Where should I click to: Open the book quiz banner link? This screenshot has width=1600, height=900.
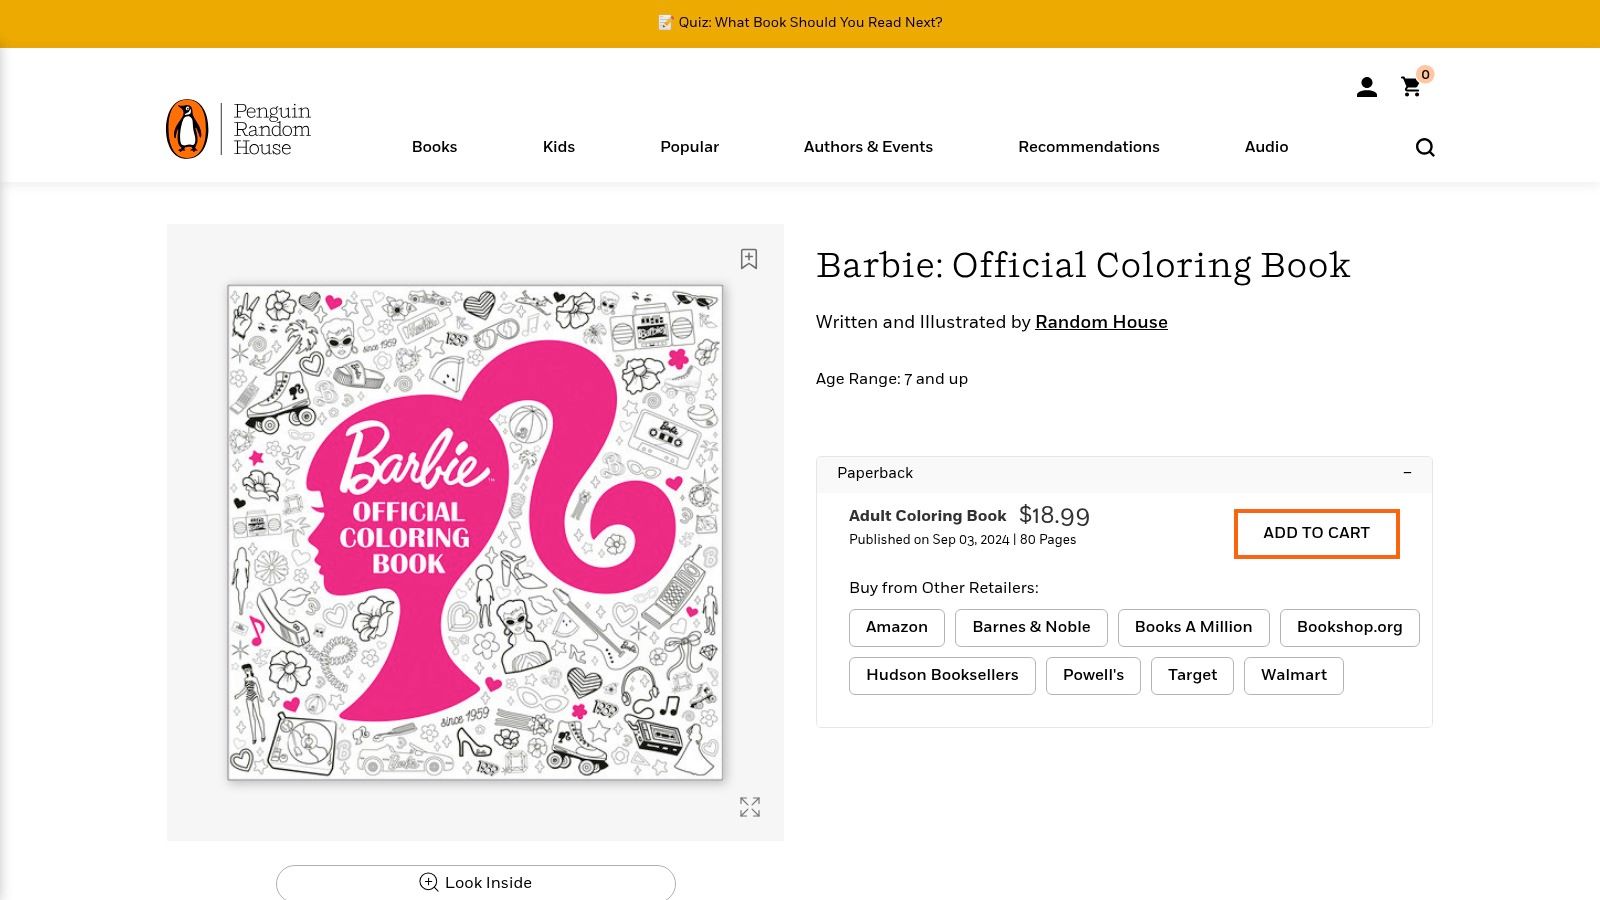click(810, 22)
